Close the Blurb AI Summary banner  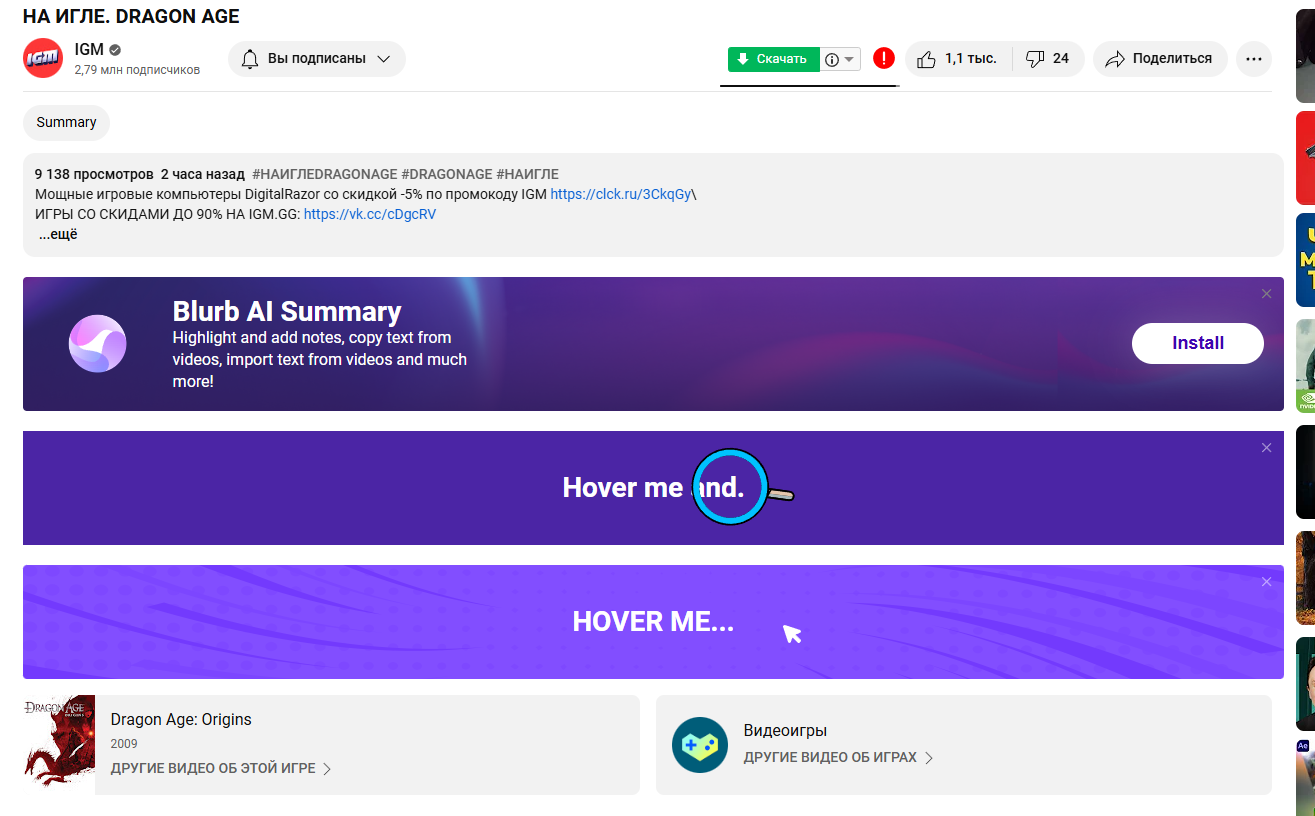pyautogui.click(x=1266, y=294)
